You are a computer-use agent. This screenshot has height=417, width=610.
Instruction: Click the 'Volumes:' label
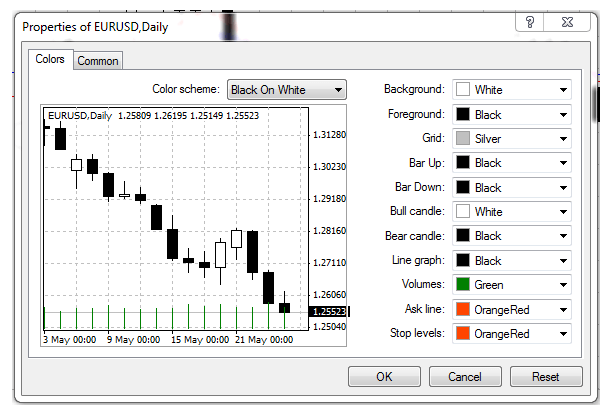pos(423,284)
